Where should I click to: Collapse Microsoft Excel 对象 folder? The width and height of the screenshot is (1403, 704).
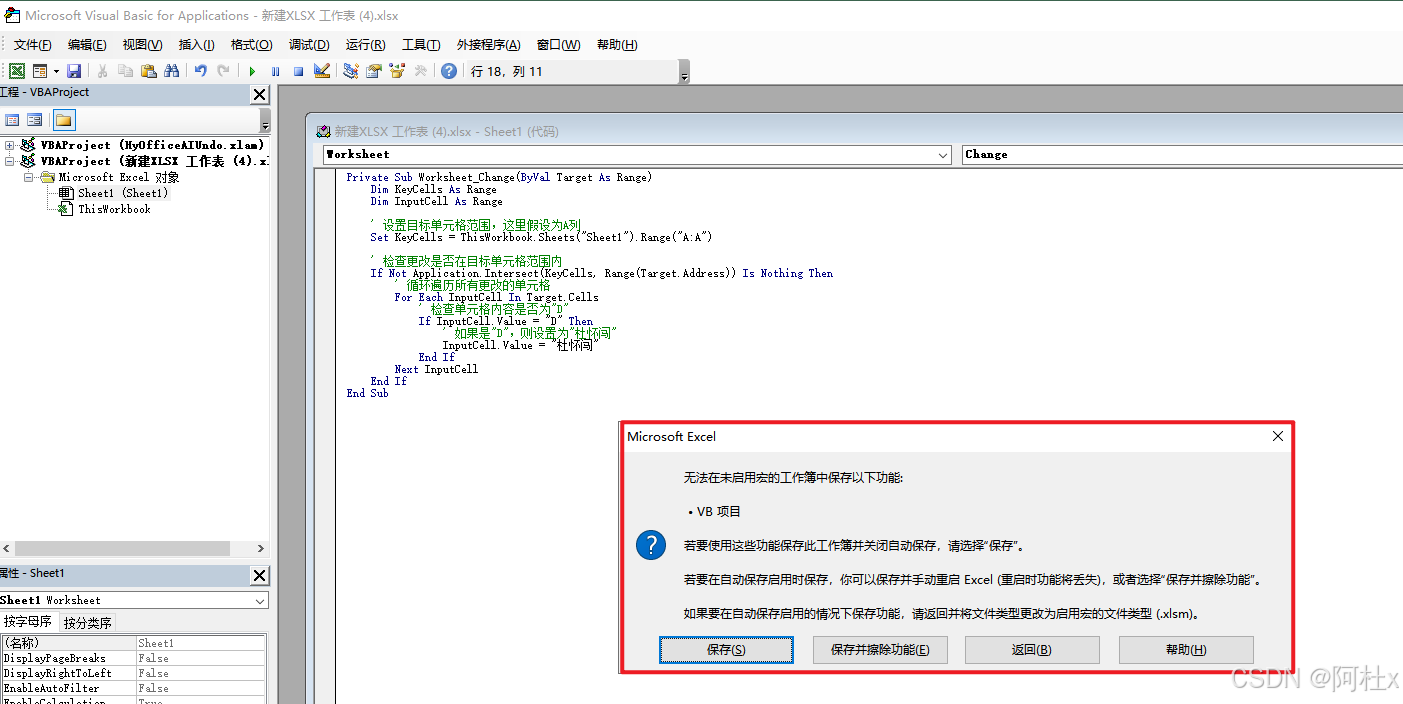tap(30, 177)
